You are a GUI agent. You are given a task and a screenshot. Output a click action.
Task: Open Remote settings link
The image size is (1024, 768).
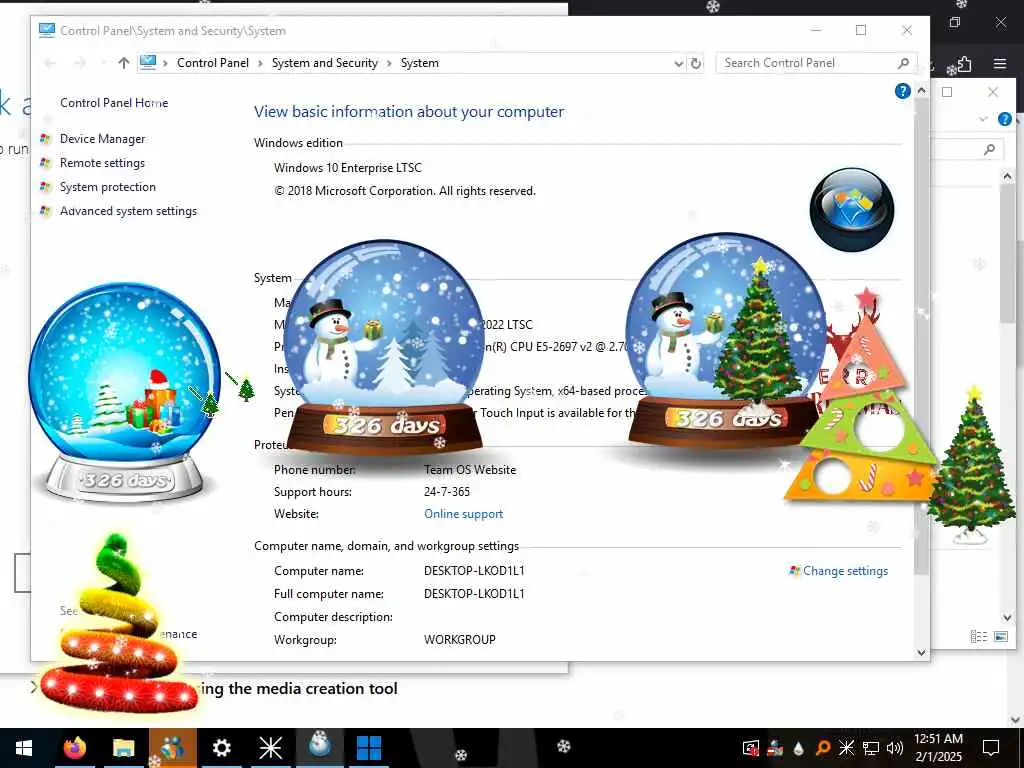(x=103, y=163)
